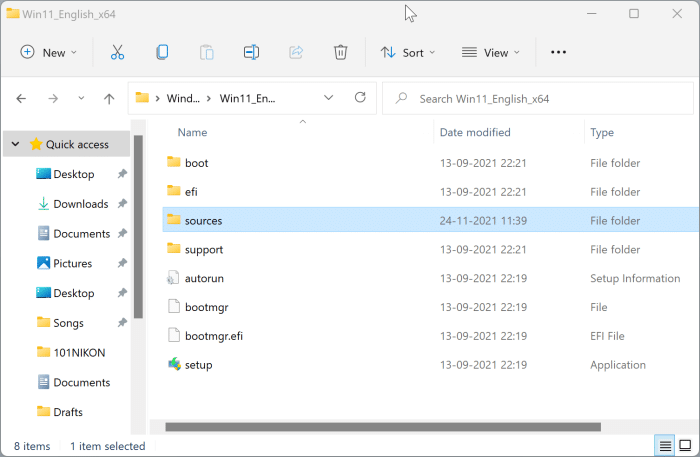The width and height of the screenshot is (700, 457).
Task: Click the Wind... breadcrumb segment
Action: click(x=183, y=98)
